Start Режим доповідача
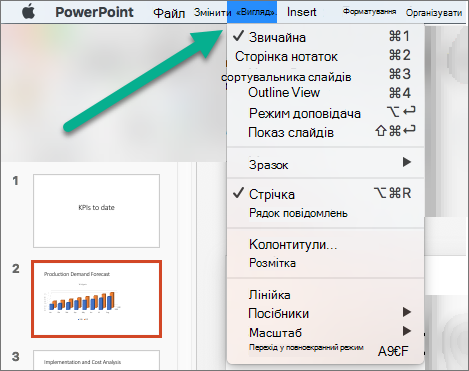The height and width of the screenshot is (371, 469). pos(325,113)
